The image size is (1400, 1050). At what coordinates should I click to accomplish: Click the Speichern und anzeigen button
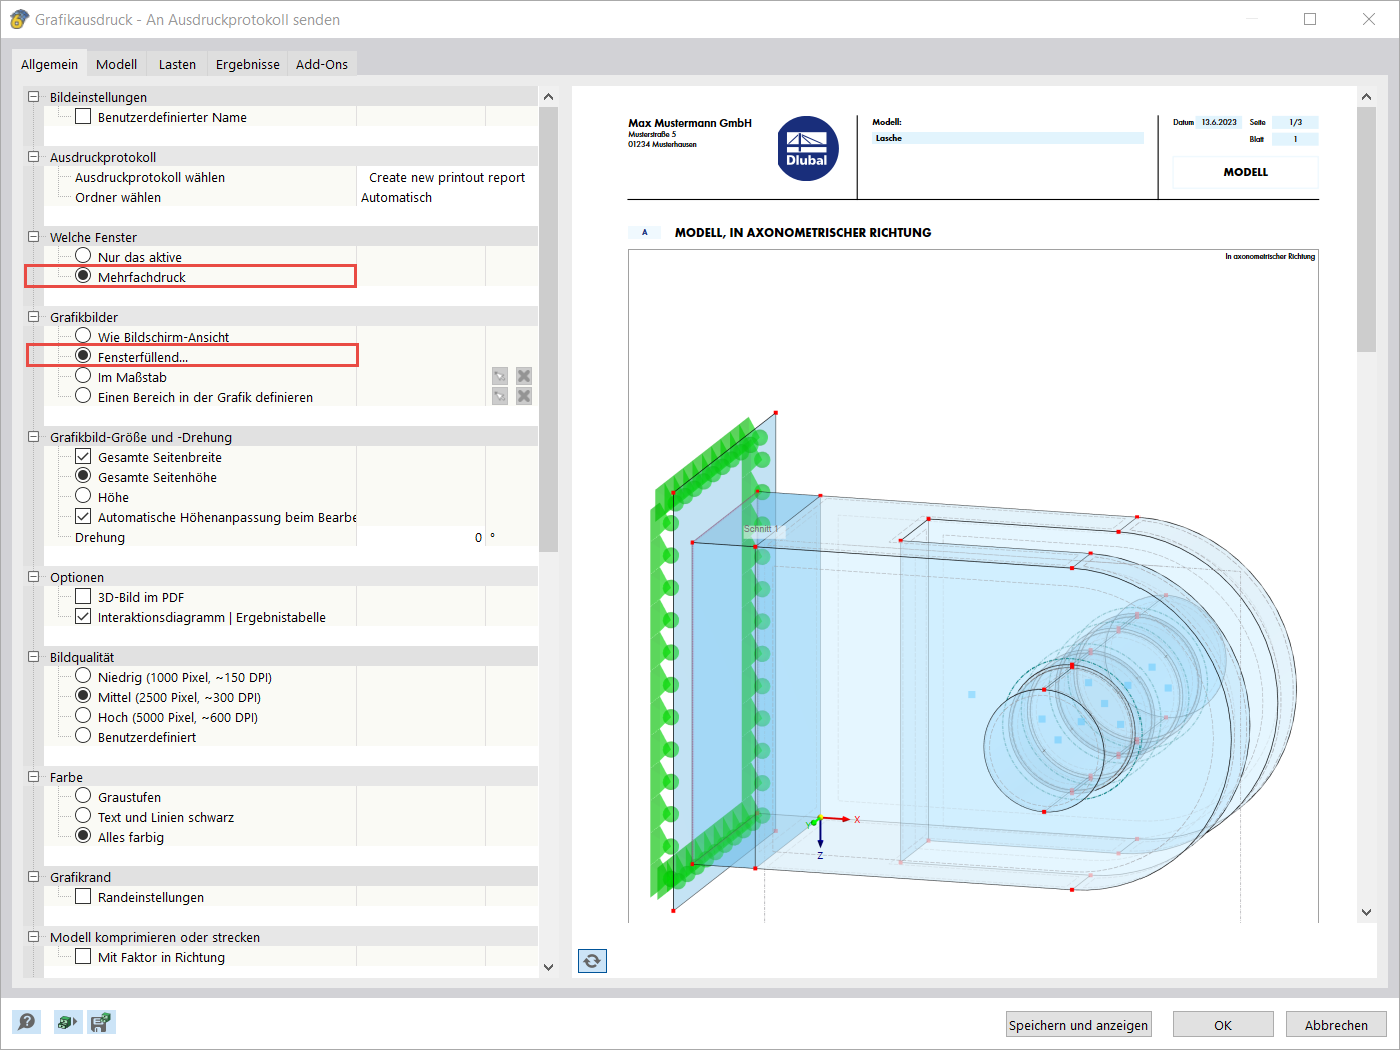1078,1024
